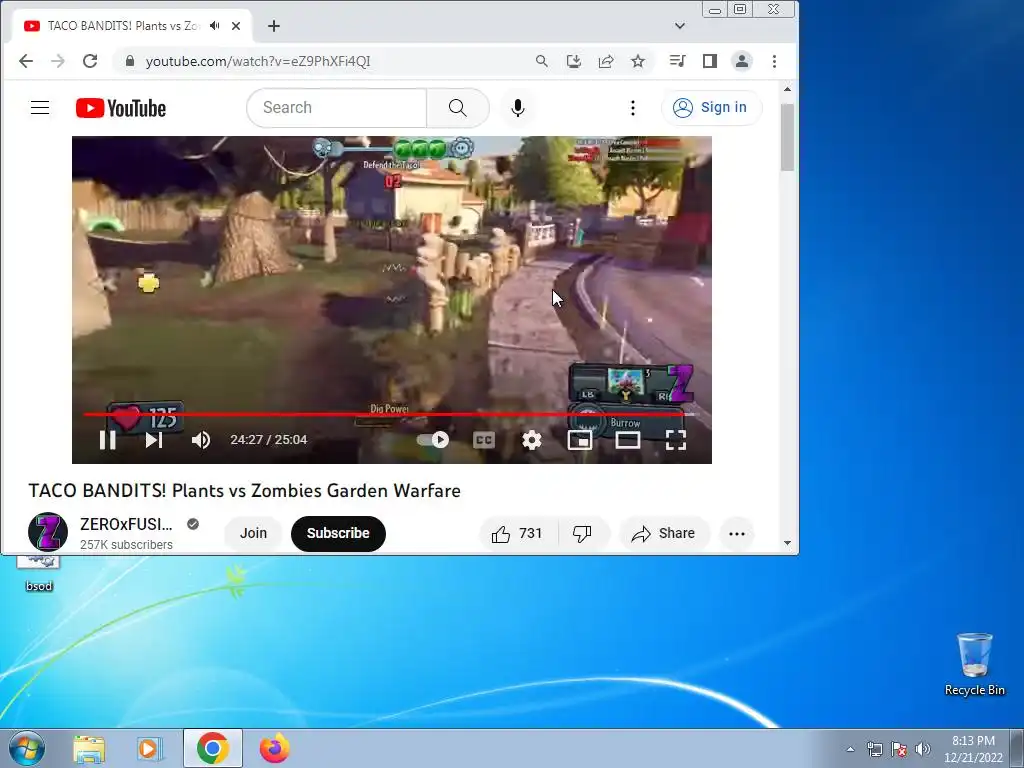
Task: Search with your voice microphone
Action: coord(518,108)
